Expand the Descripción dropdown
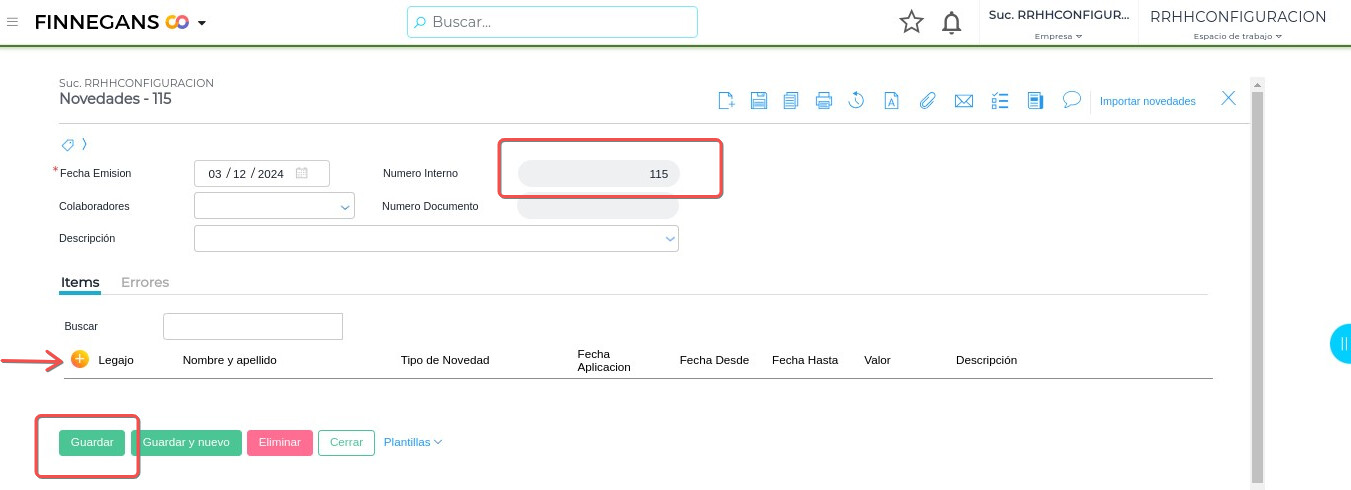 pos(669,239)
